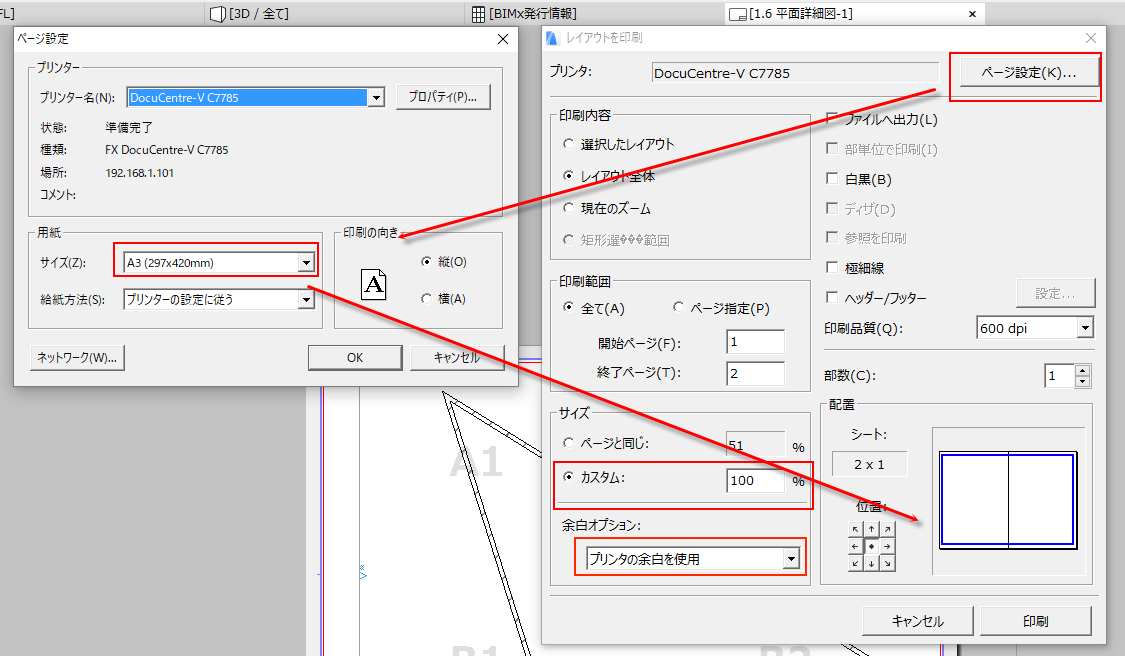Enable the 白黒(B) checkbox
The image size is (1125, 656).
(x=831, y=179)
